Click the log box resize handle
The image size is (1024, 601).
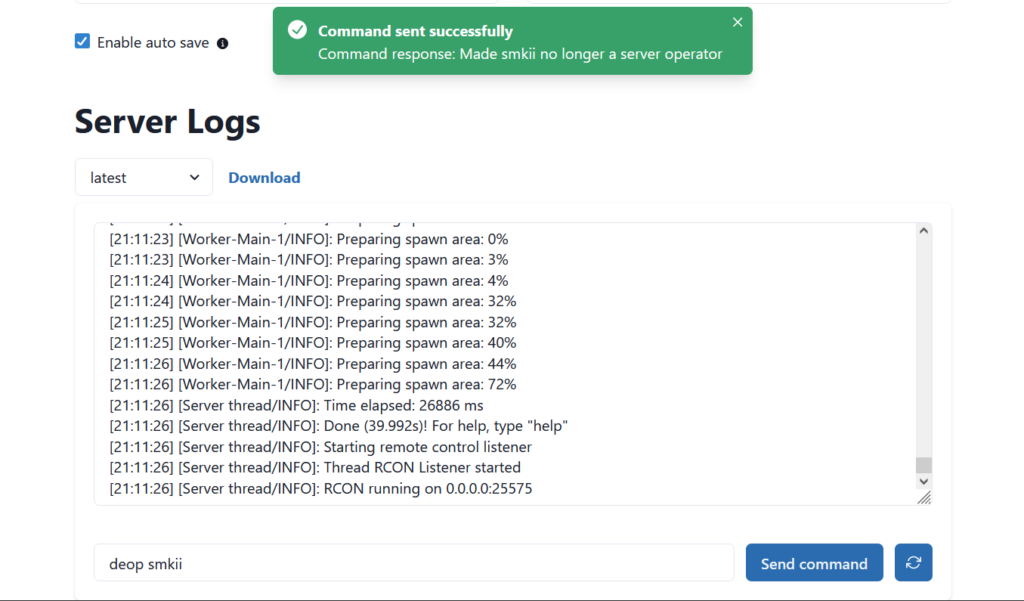pyautogui.click(x=924, y=498)
